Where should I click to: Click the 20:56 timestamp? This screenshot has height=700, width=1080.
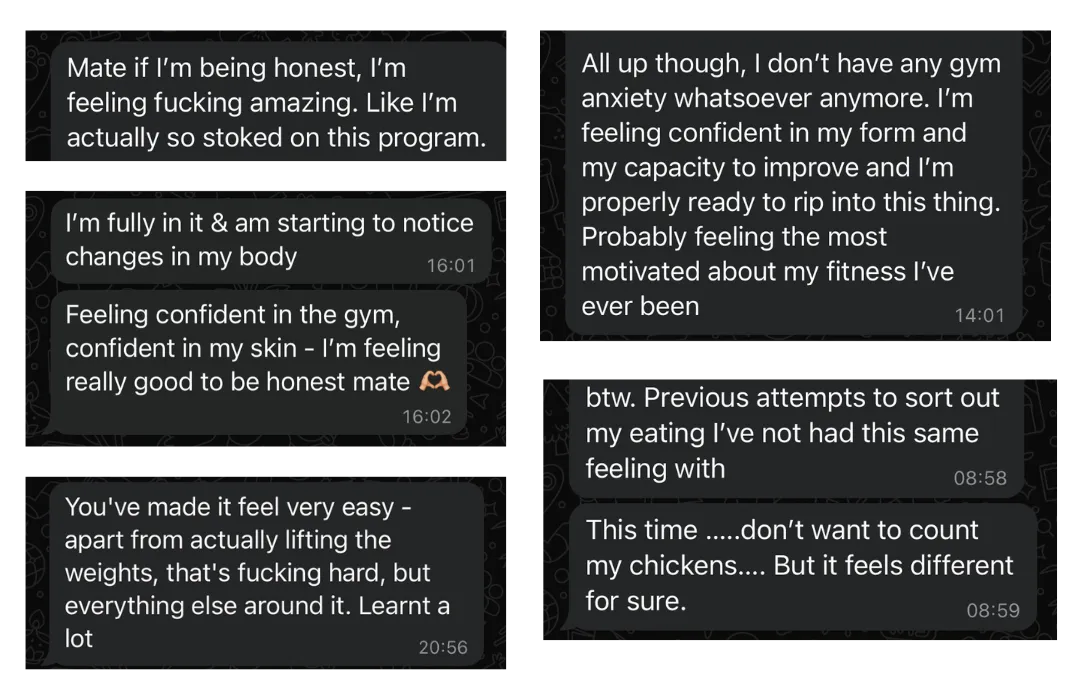[443, 647]
